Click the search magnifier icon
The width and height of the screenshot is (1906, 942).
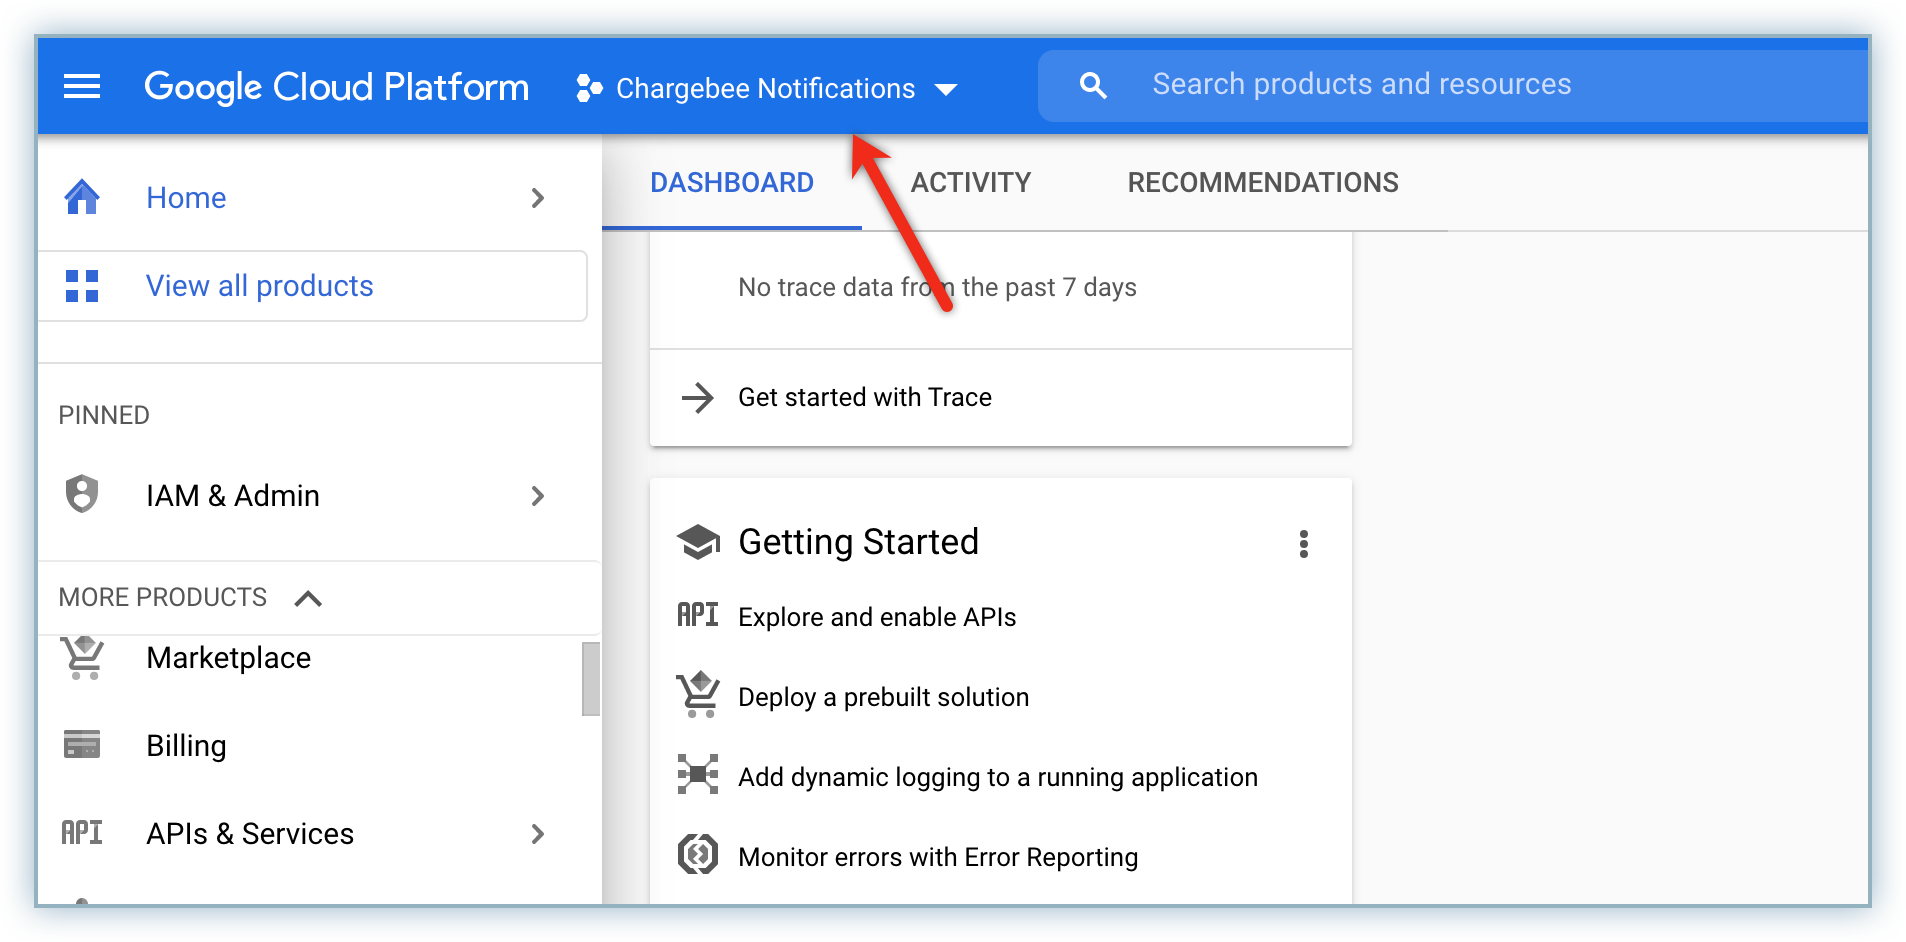[1093, 86]
